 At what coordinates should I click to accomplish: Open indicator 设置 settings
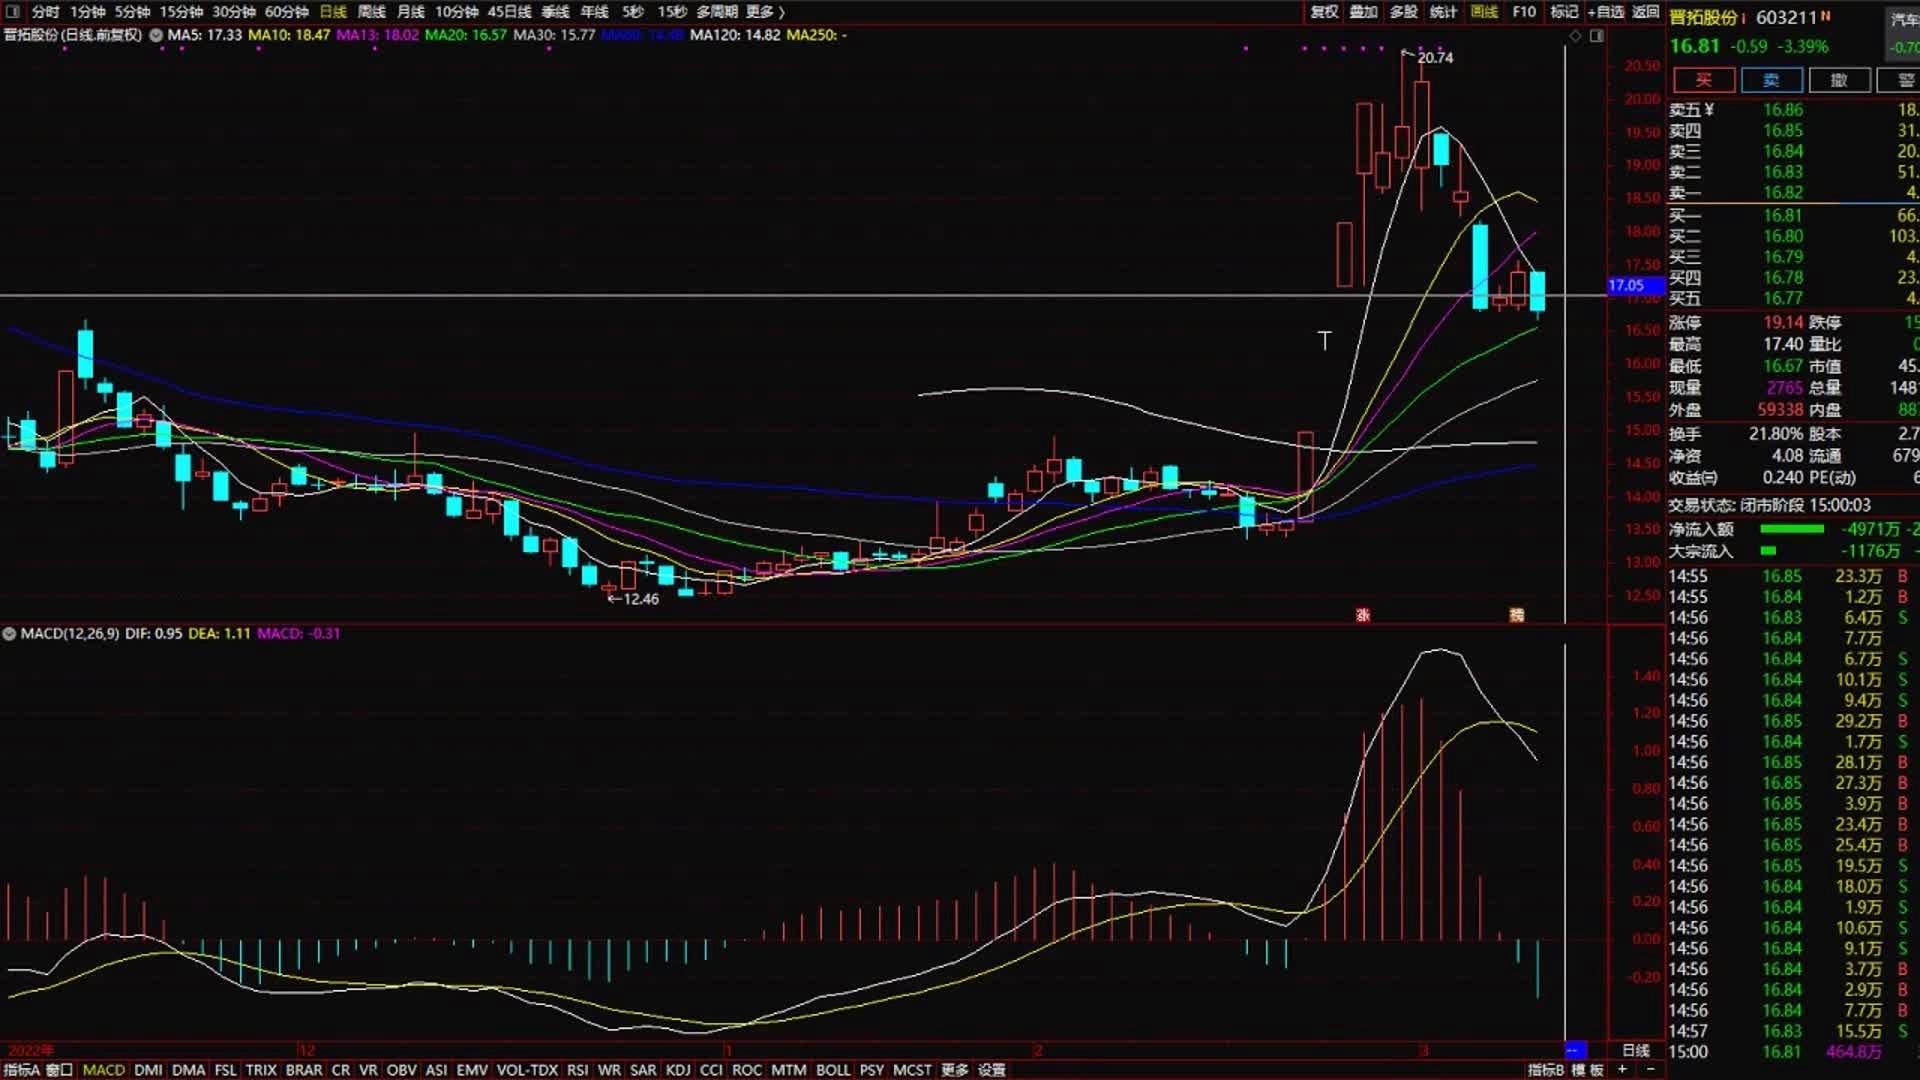coord(991,1070)
